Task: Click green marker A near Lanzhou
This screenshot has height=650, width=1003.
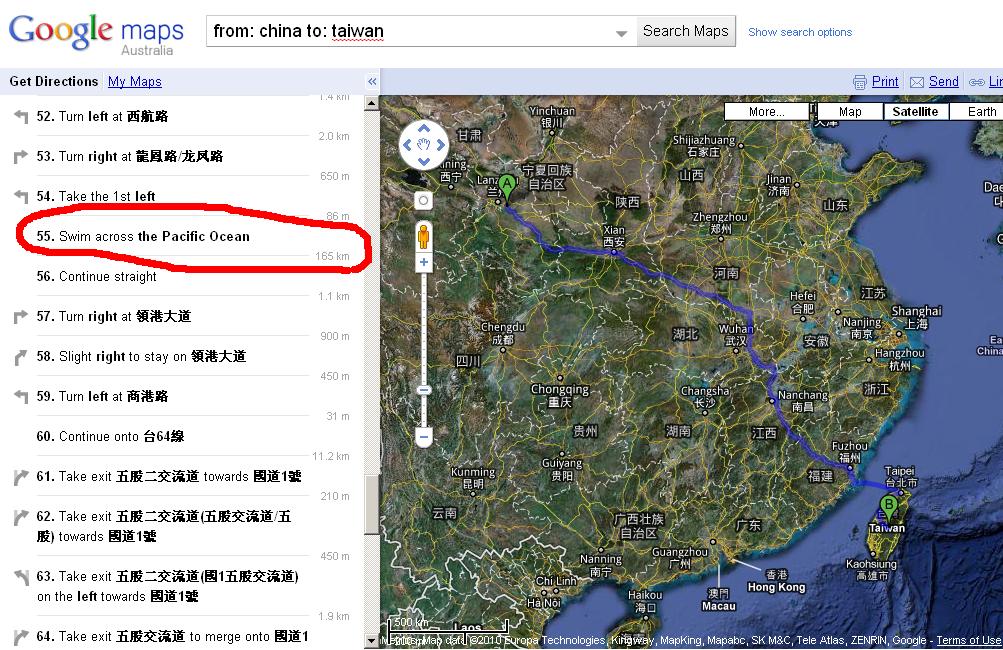Action: (507, 189)
